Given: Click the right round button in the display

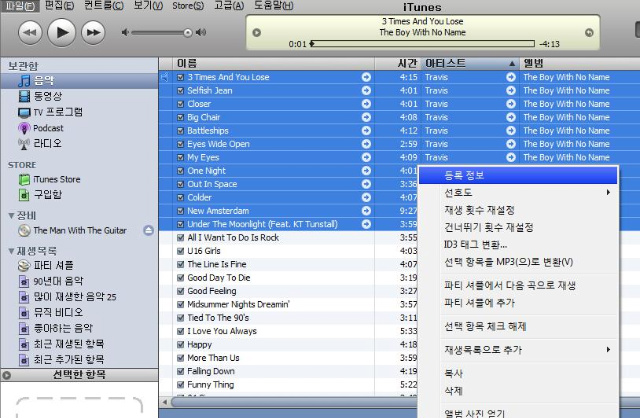Looking at the screenshot, I should (589, 33).
